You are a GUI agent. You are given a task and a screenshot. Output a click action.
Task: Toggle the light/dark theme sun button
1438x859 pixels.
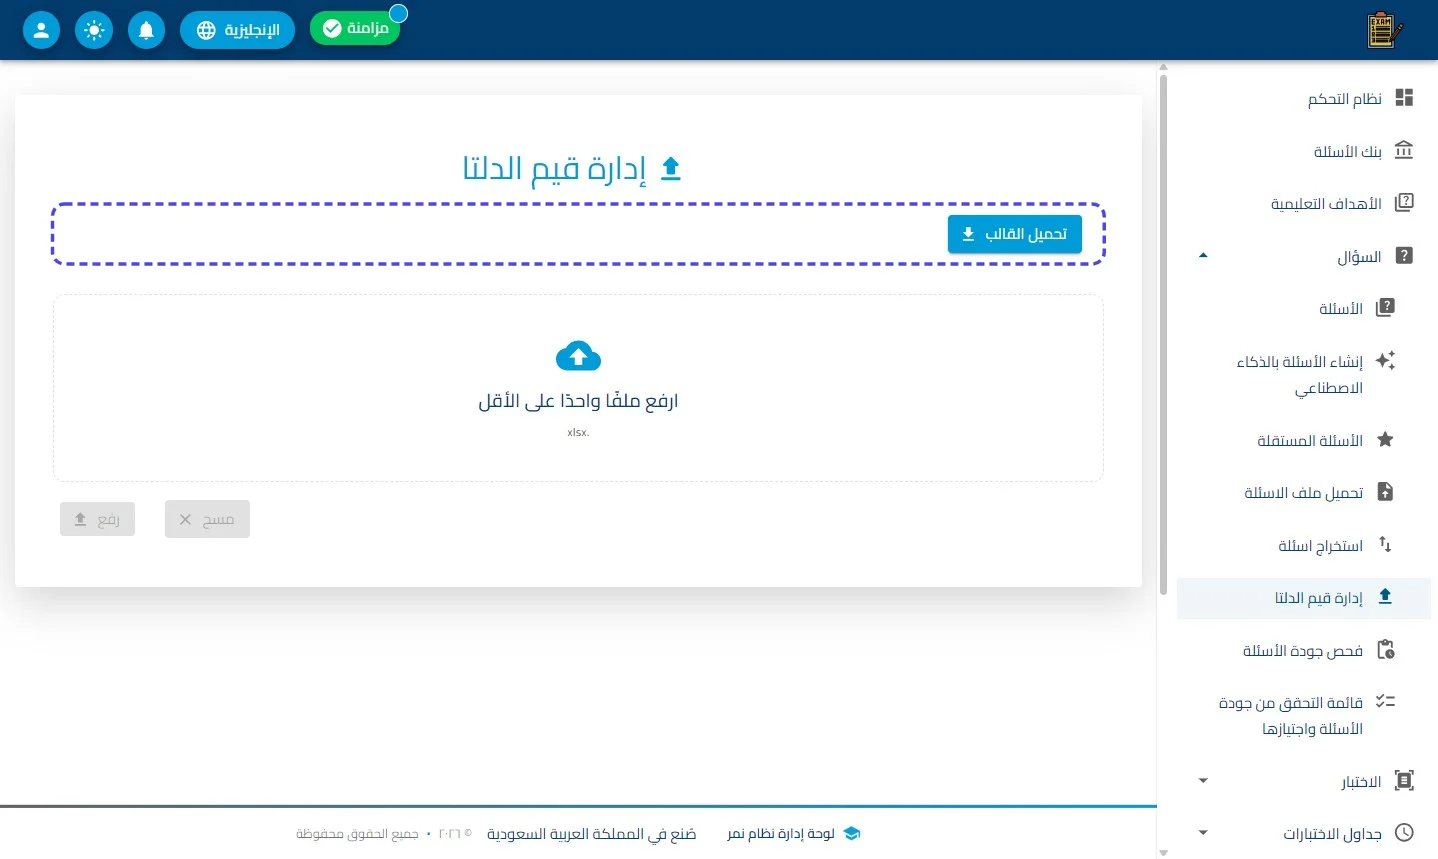[94, 30]
